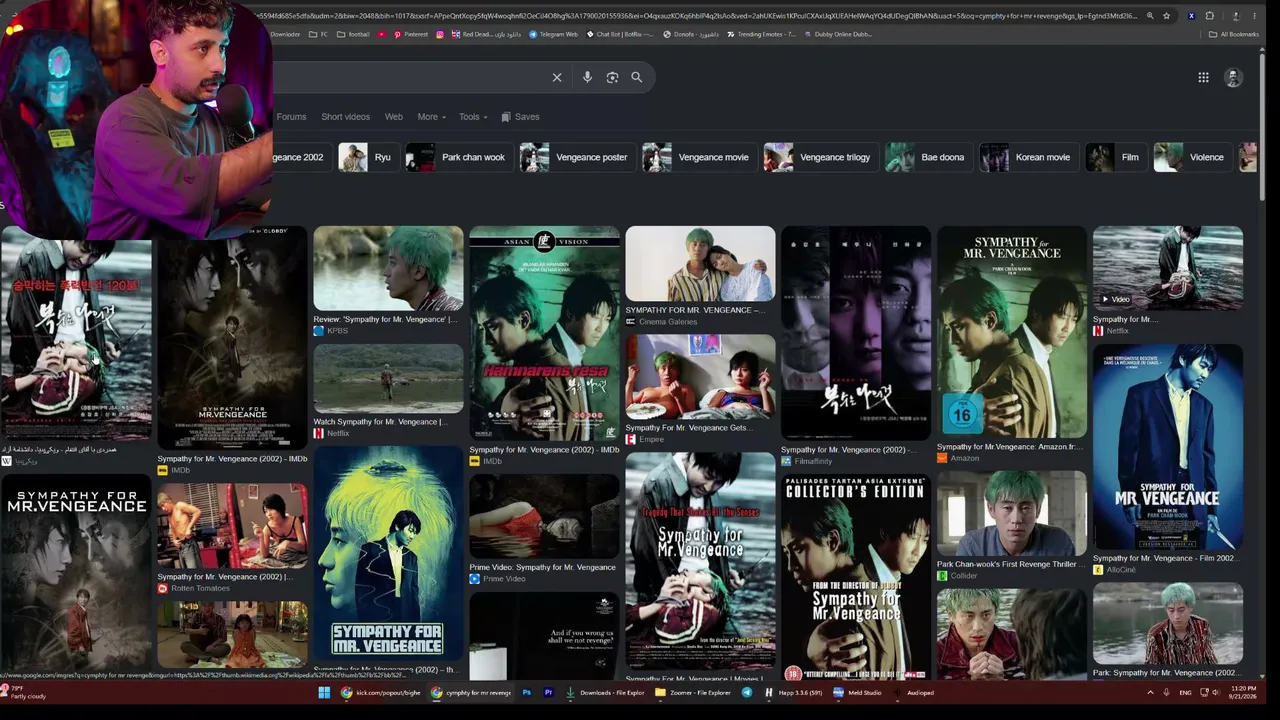Switch to the Forums tab
1280x720 pixels.
(291, 117)
